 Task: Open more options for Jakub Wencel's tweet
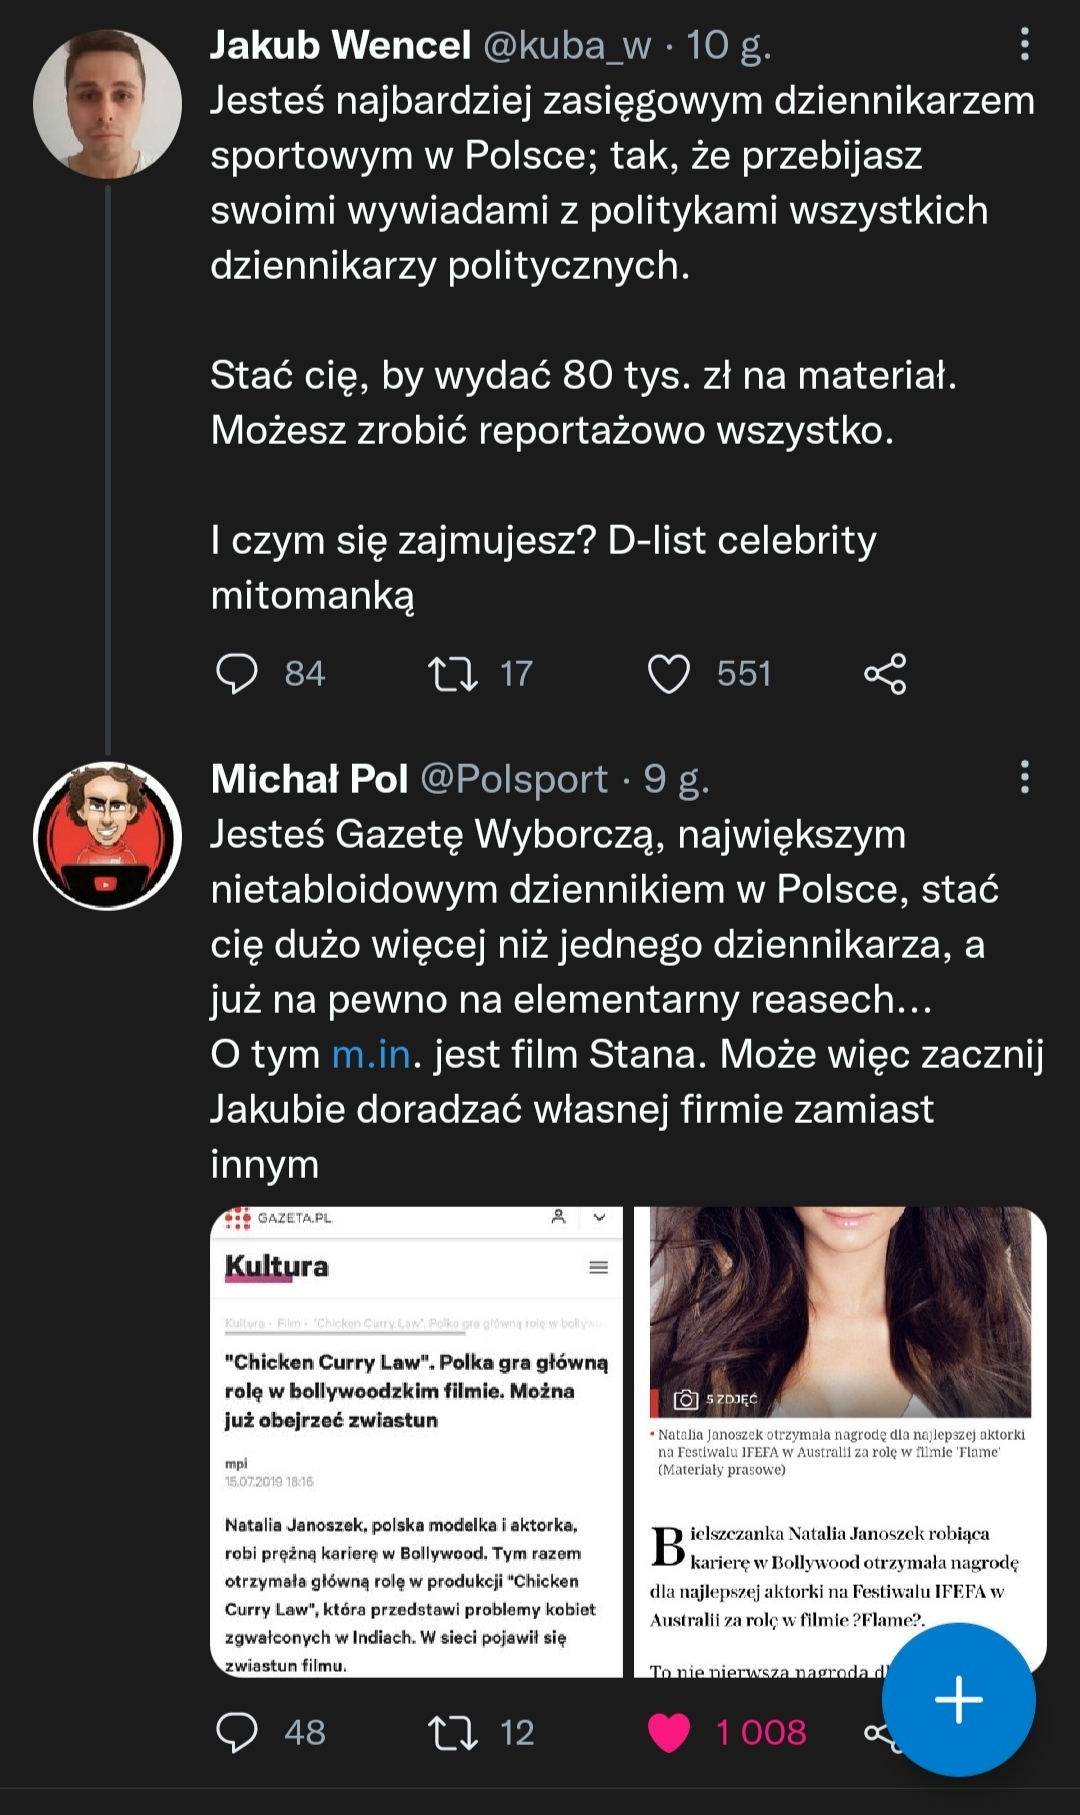pyautogui.click(x=1025, y=44)
